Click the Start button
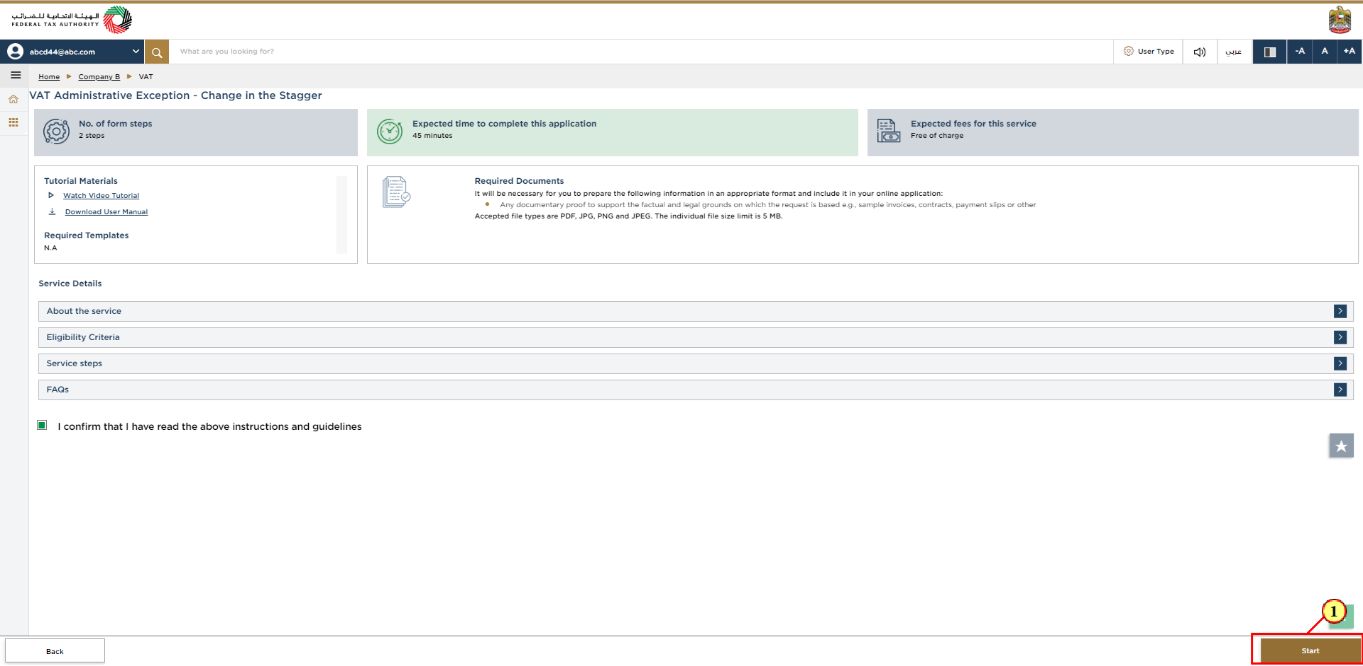Image resolution: width=1363 pixels, height=666 pixels. point(1310,651)
